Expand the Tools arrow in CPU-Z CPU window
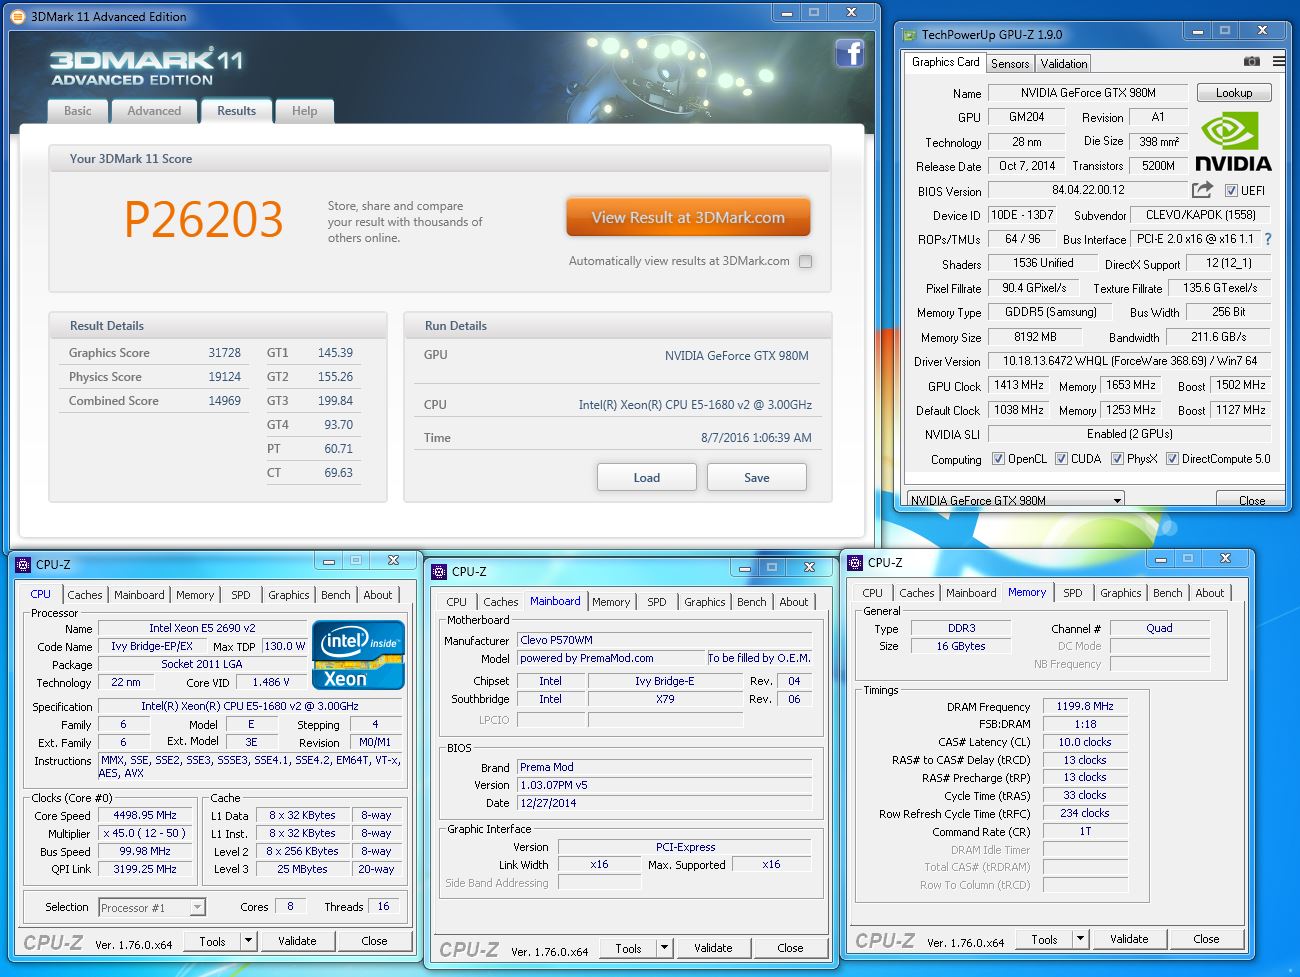 click(248, 941)
